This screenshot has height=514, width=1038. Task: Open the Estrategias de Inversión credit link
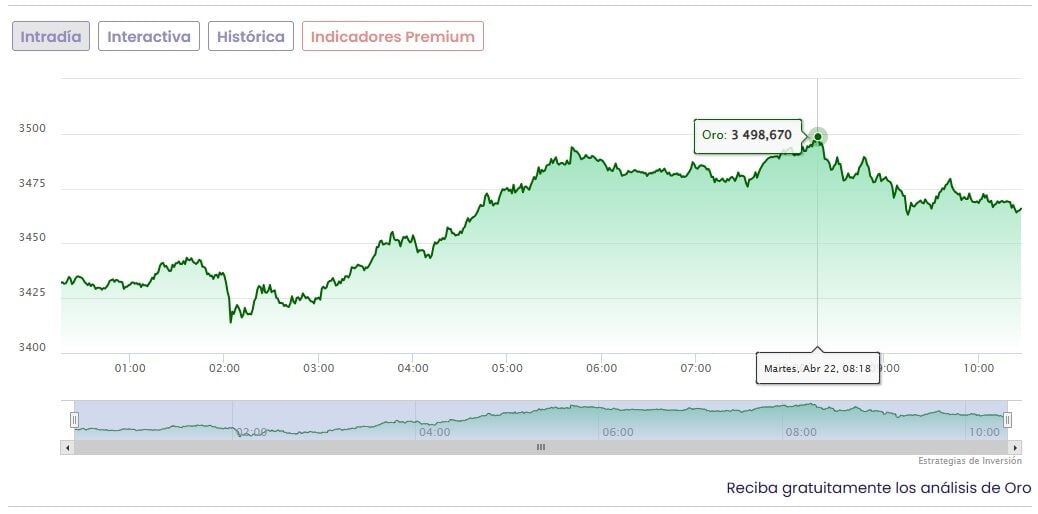(x=970, y=461)
